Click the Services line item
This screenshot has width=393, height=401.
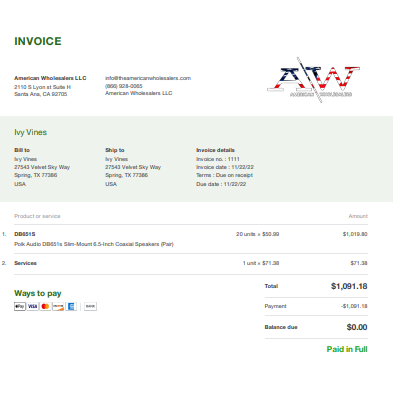tap(25, 263)
